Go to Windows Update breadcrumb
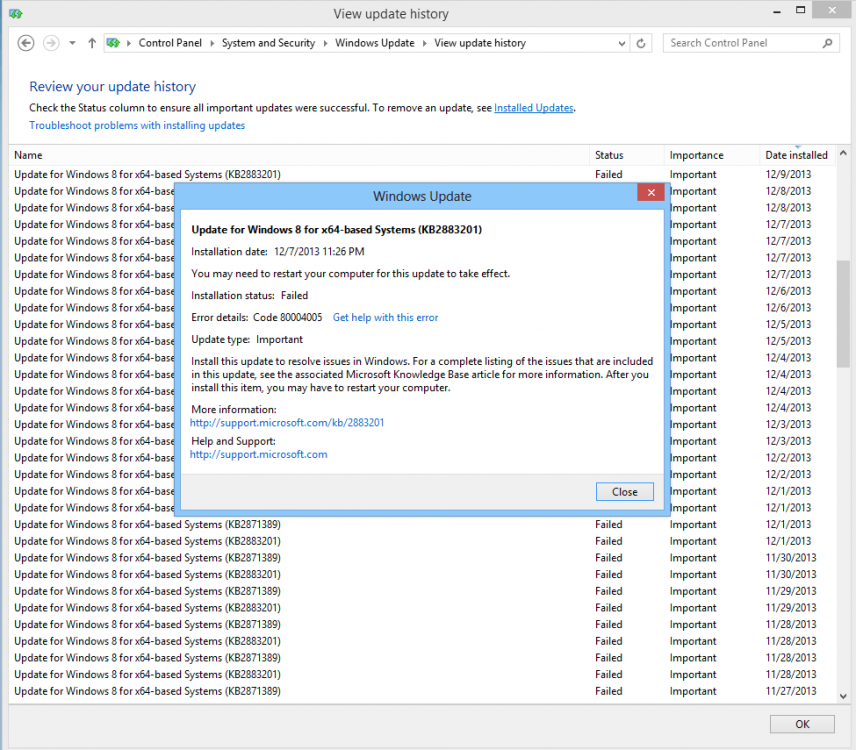Viewport: 856px width, 750px height. [x=374, y=43]
